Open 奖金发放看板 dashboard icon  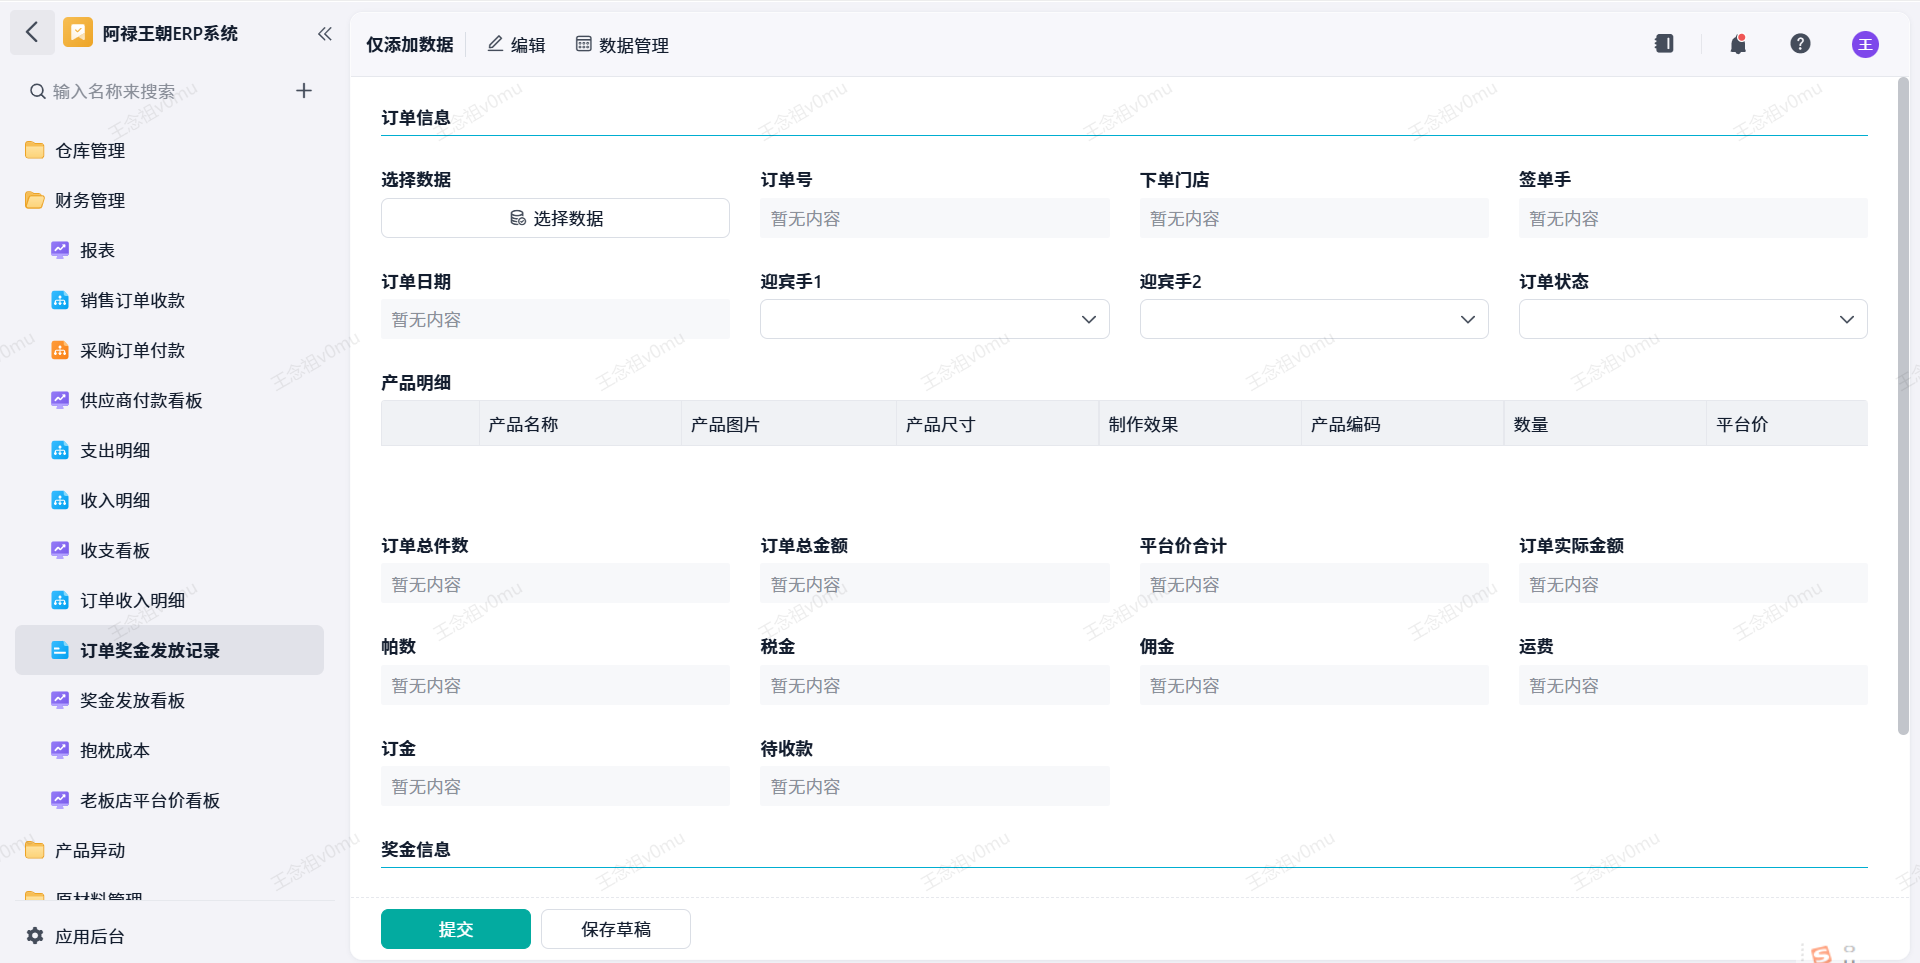60,700
